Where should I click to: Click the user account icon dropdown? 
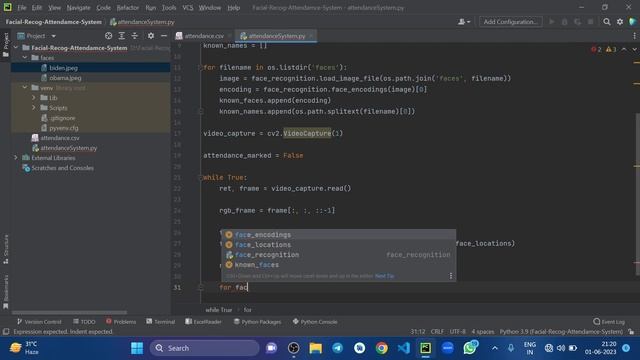pos(464,22)
